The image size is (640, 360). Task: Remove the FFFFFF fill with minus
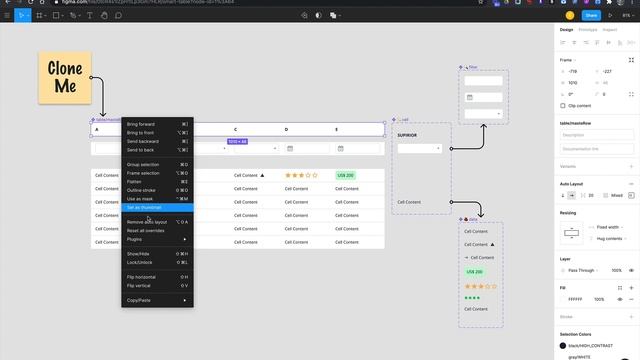coord(631,299)
